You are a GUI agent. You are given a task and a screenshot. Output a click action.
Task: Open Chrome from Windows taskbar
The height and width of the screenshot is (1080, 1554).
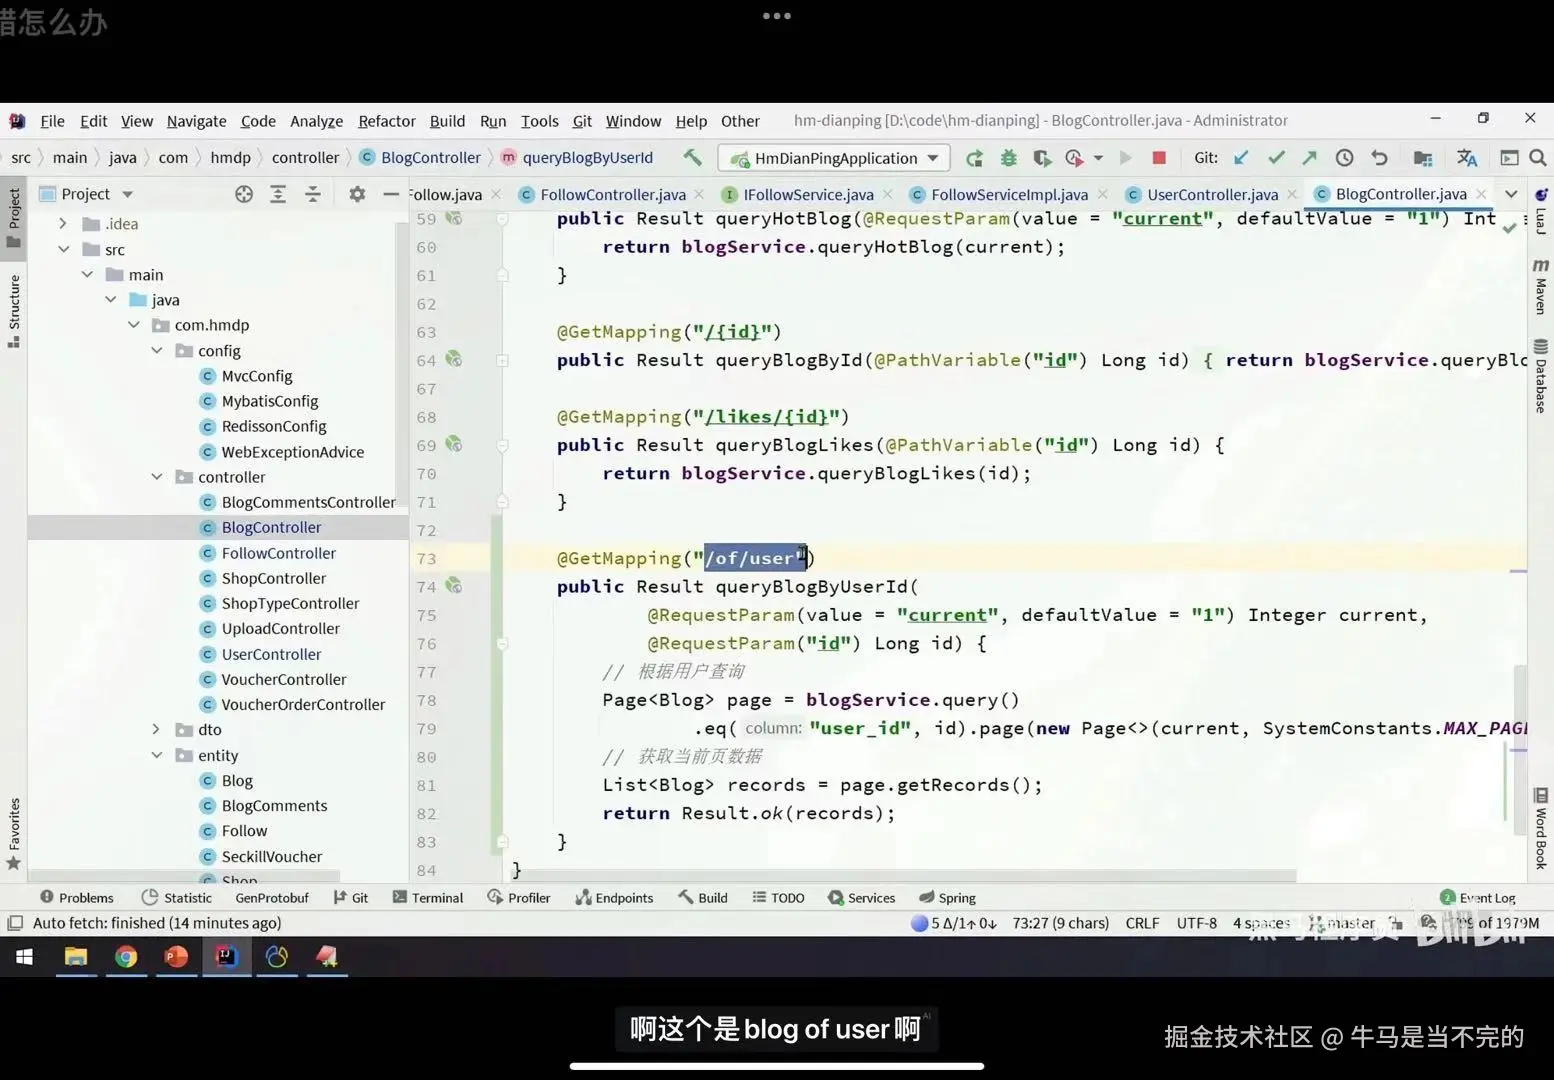pyautogui.click(x=126, y=957)
